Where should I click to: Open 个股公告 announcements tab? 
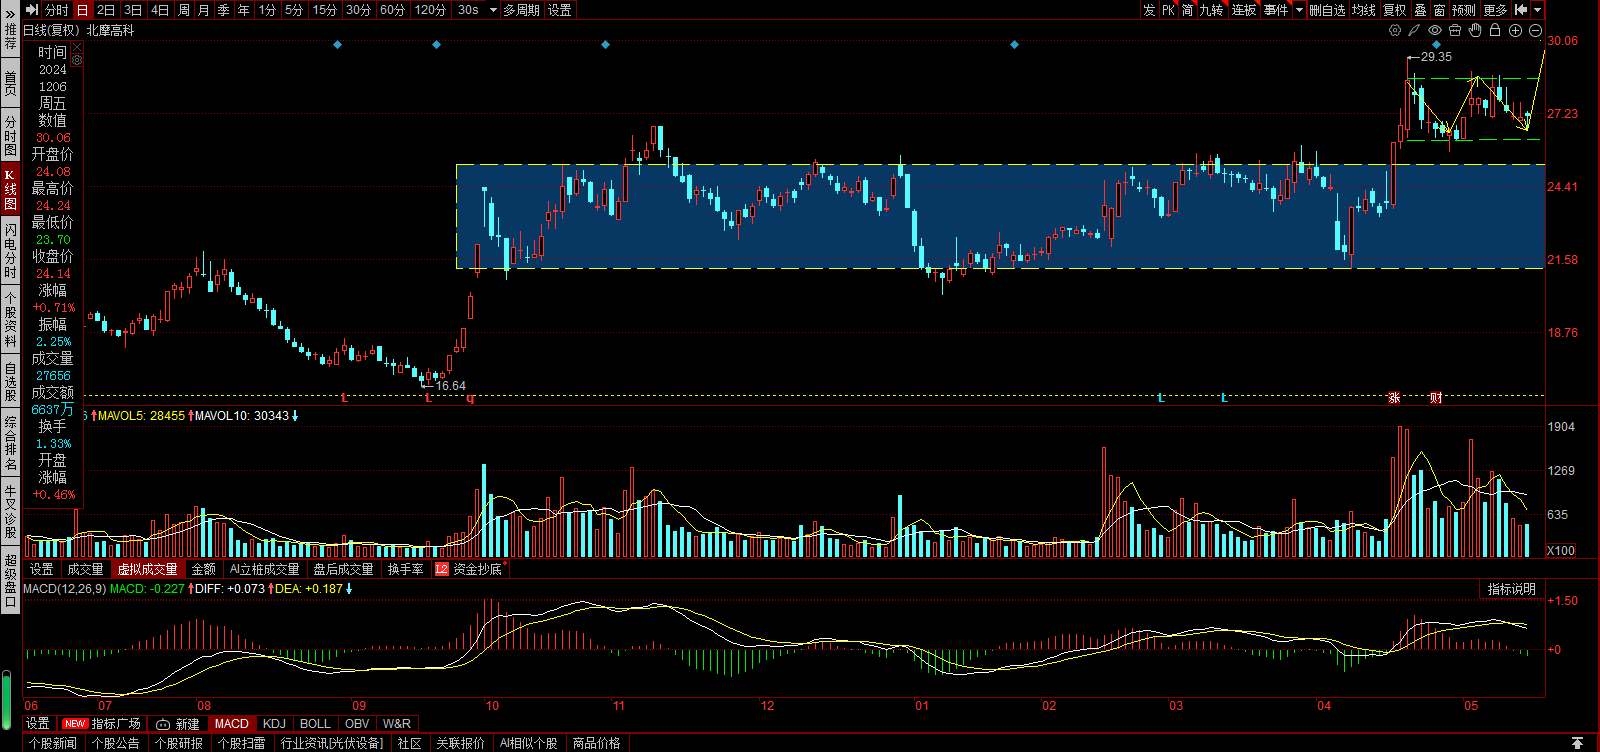pos(116,743)
